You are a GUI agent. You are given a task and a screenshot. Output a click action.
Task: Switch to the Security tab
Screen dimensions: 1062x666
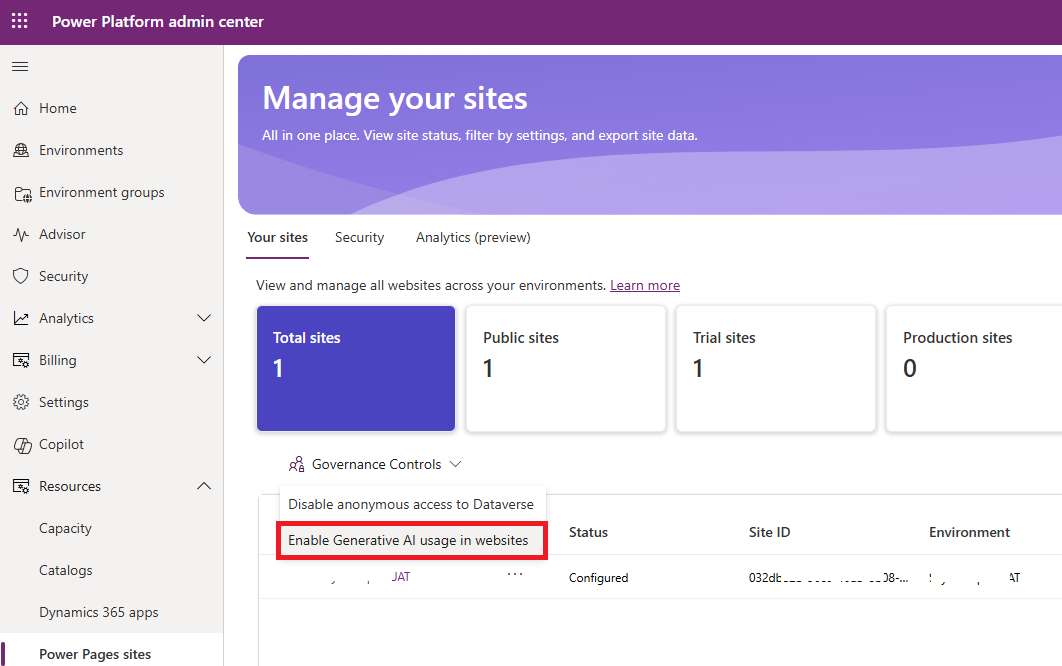click(359, 237)
